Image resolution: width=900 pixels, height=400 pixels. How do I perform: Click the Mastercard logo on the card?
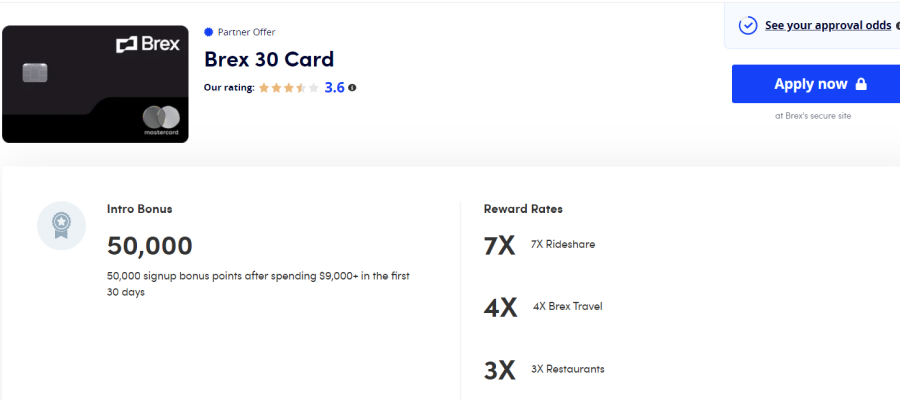pyautogui.click(x=161, y=121)
